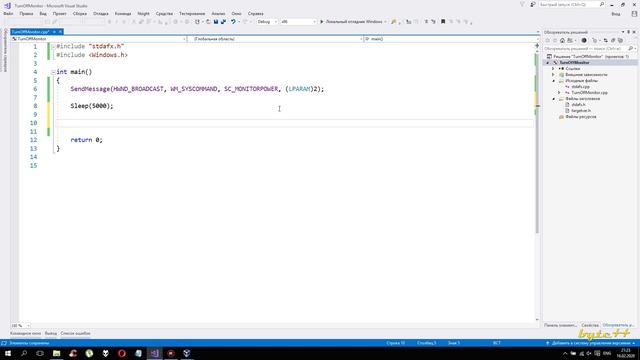The image size is (640, 360).
Task: Click the Save All toolbar icon
Action: [x=223, y=22]
